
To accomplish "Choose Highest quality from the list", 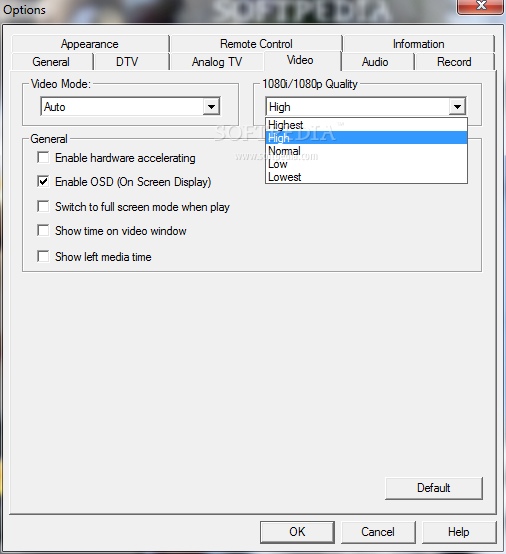I will pyautogui.click(x=366, y=125).
